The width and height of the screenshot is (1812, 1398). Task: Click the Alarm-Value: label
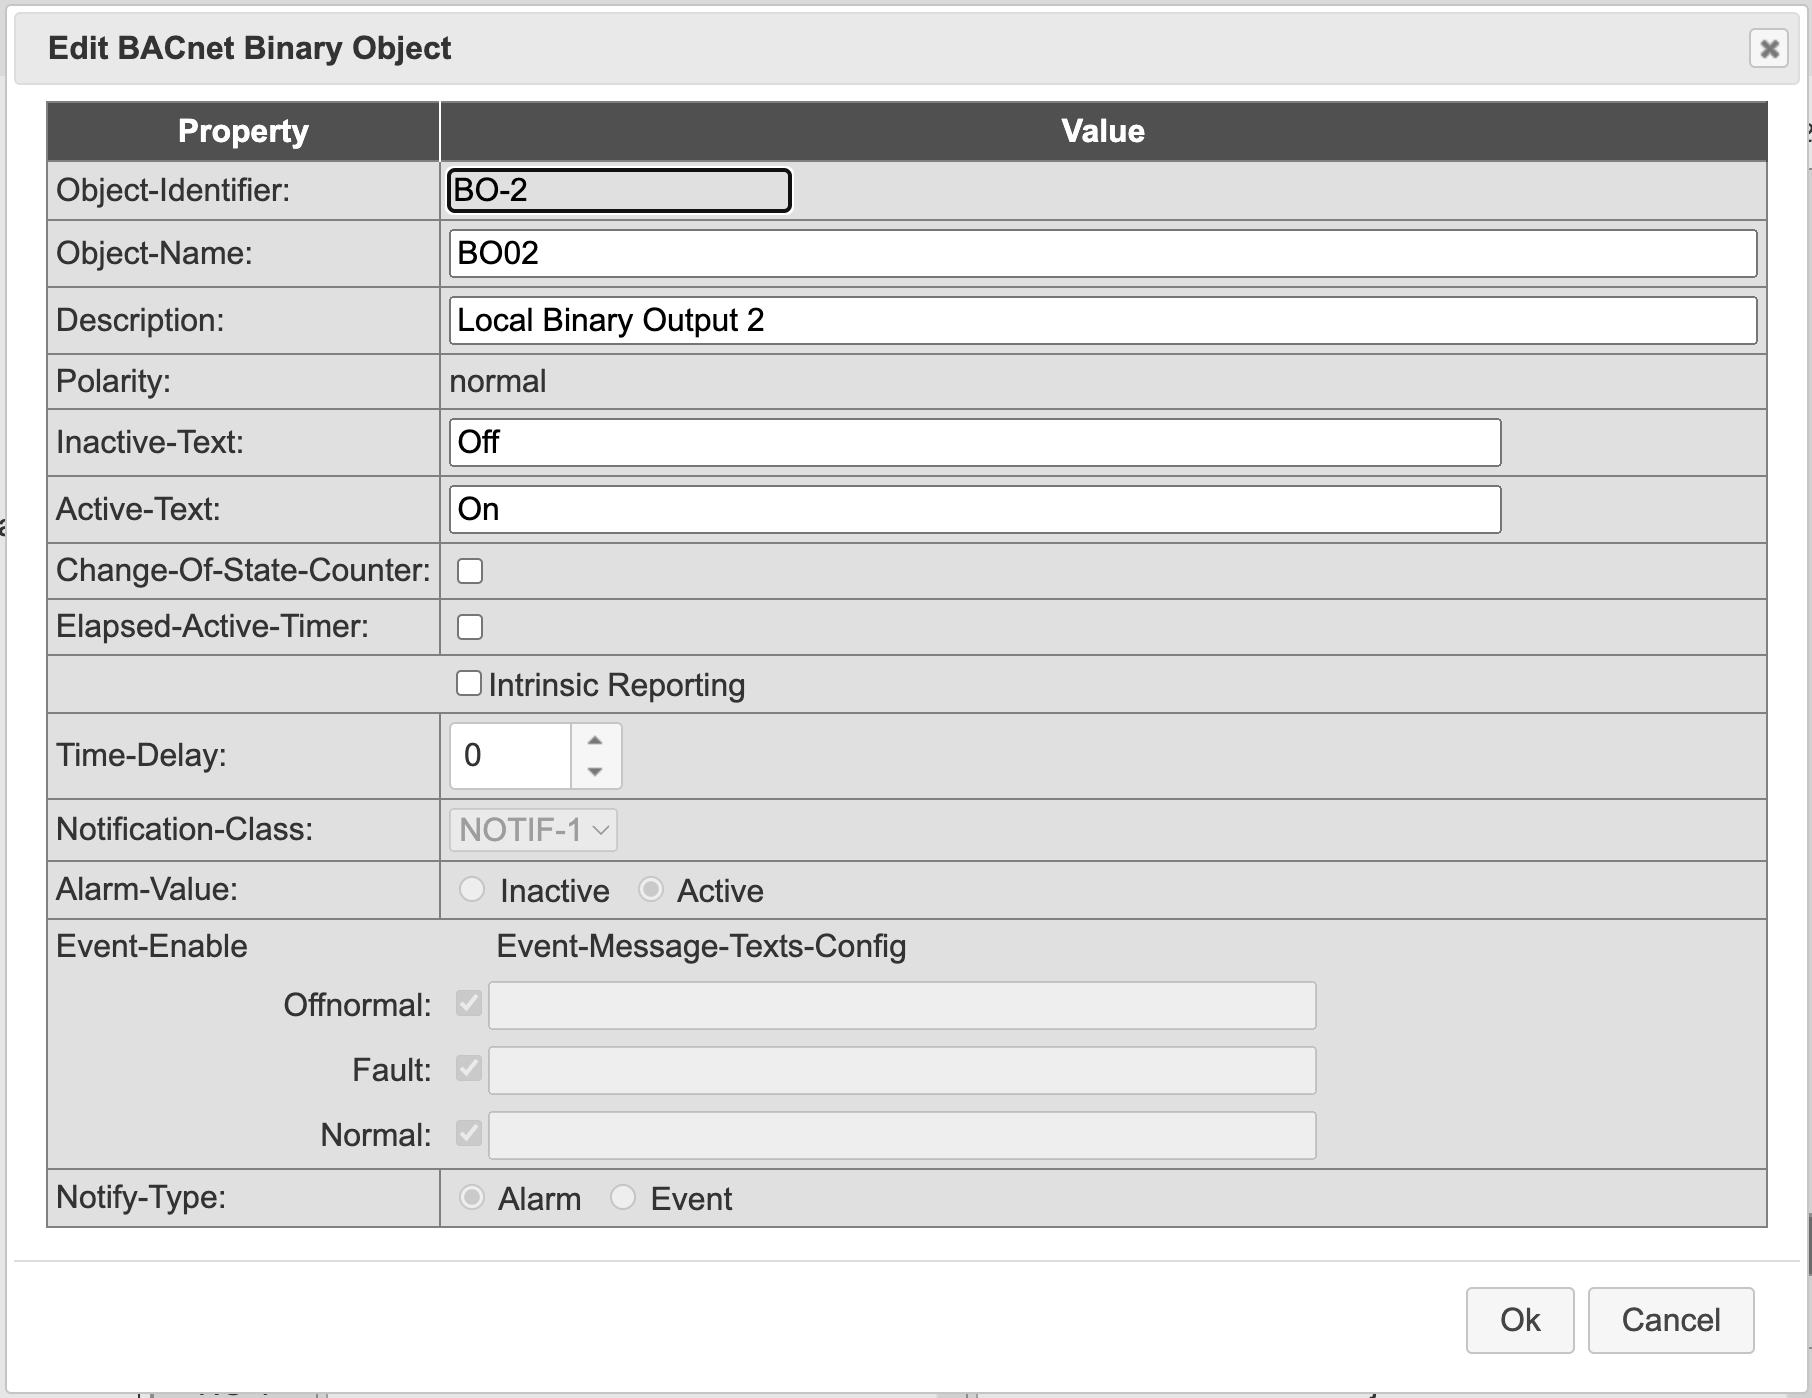[147, 889]
